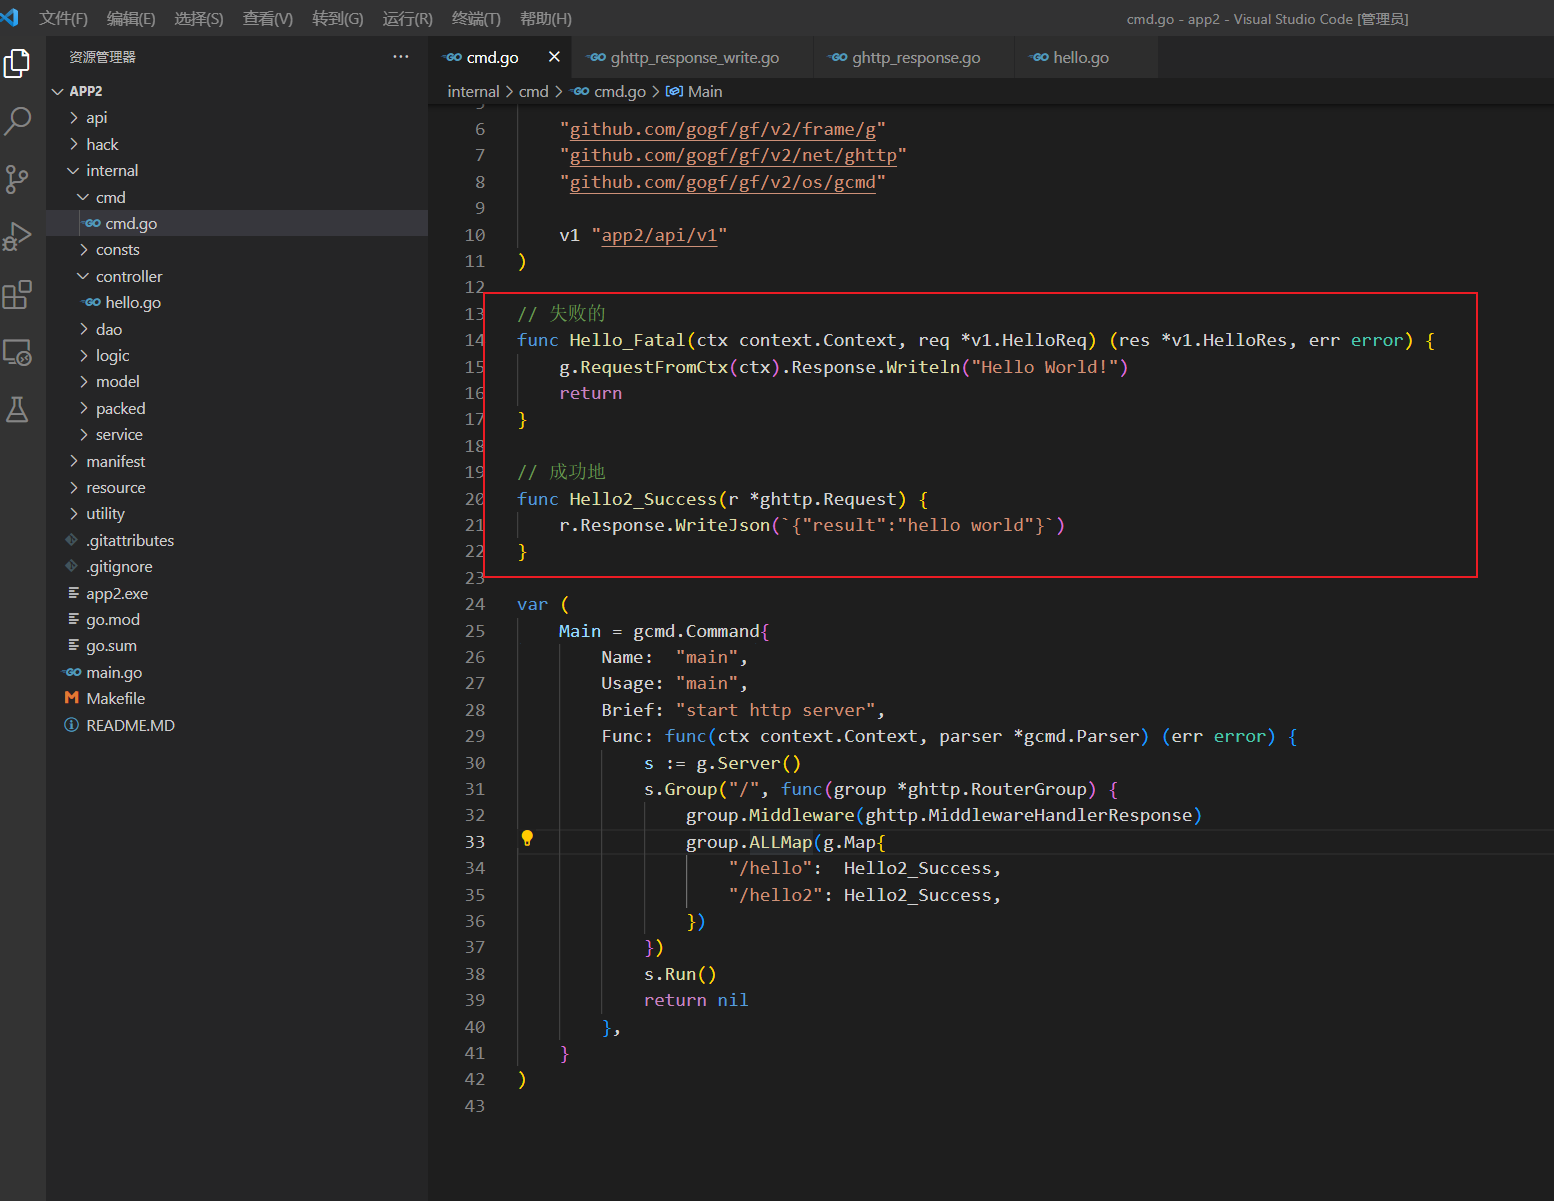Screen dimensions: 1554x1201
Task: Click the quick fix lightbulb on line 33
Action: [x=527, y=838]
